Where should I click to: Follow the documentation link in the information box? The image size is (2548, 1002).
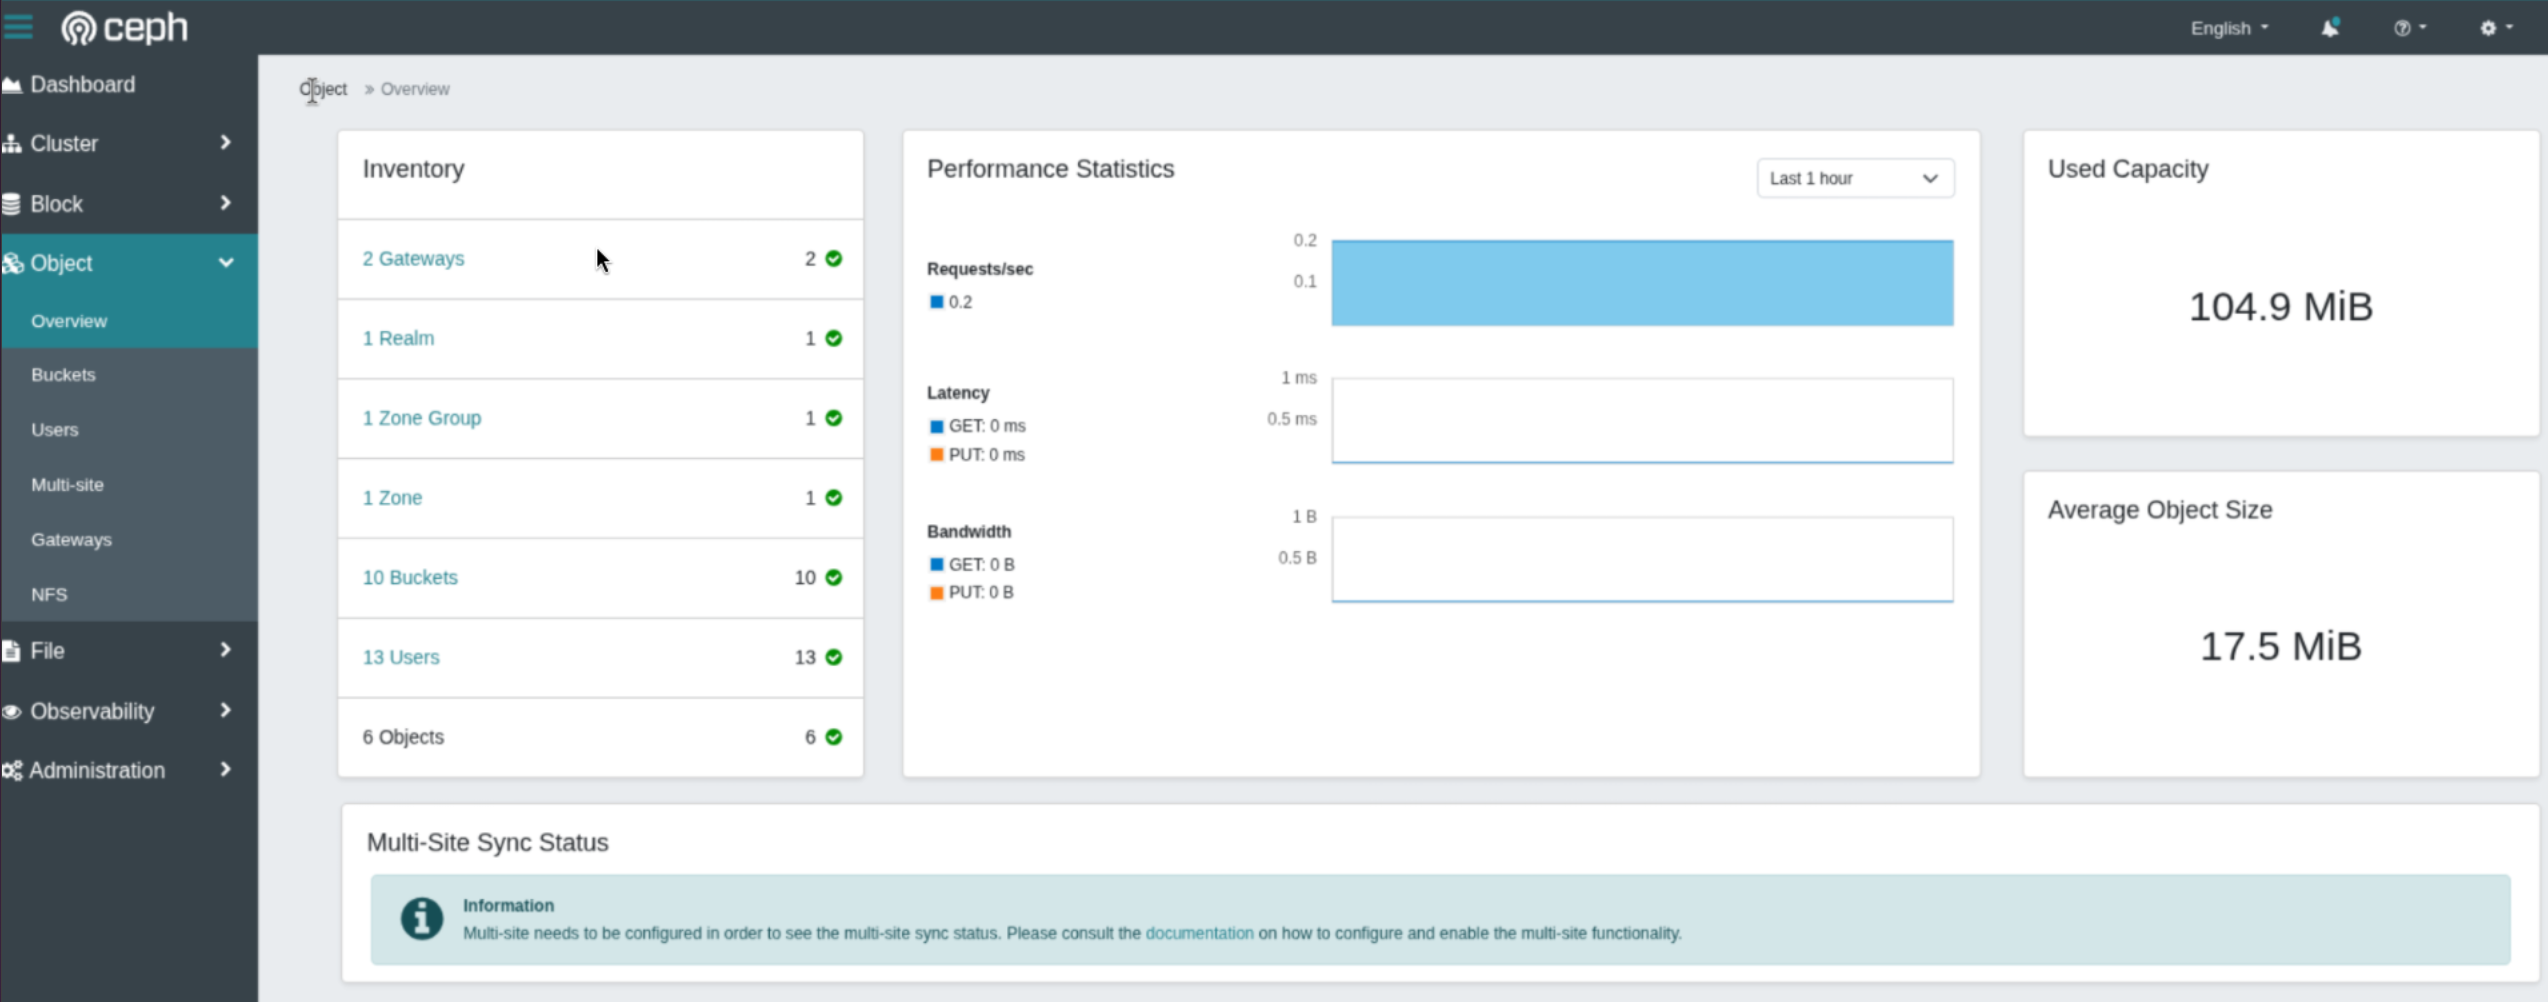click(x=1198, y=933)
